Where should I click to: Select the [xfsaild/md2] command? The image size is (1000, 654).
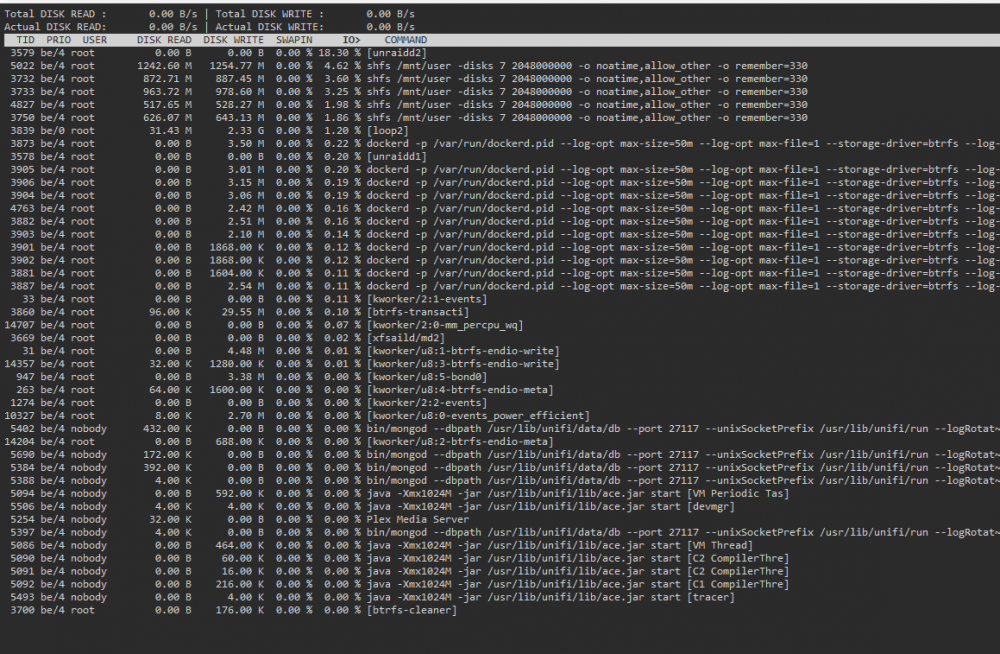click(x=406, y=338)
